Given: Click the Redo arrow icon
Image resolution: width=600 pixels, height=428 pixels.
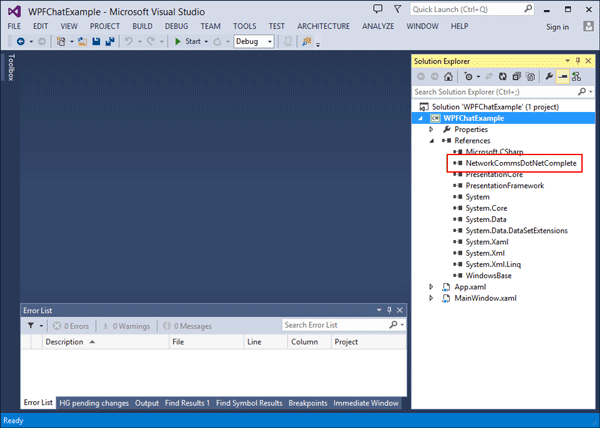Looking at the screenshot, I should pyautogui.click(x=151, y=41).
